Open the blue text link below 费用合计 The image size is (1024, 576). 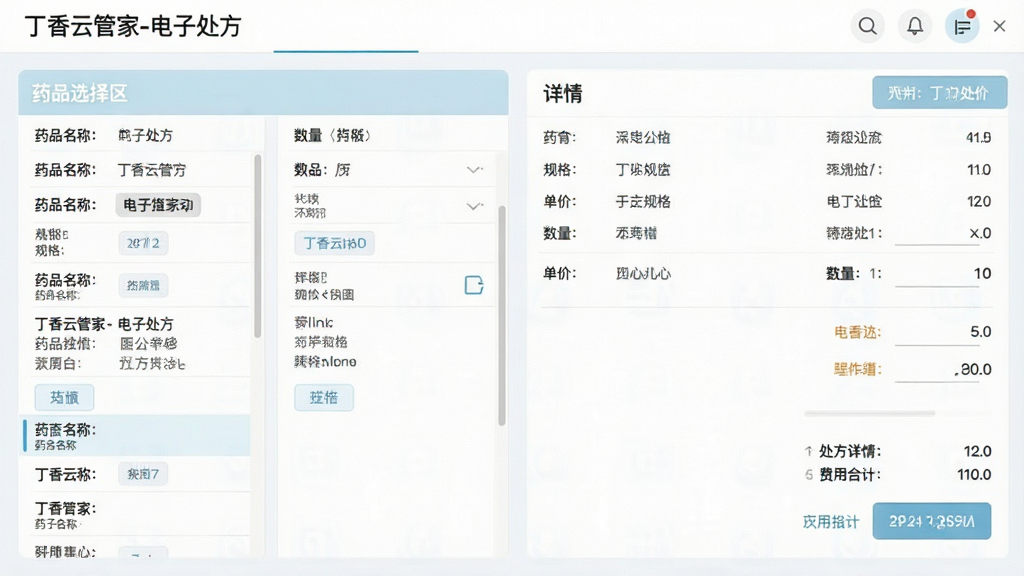[831, 522]
